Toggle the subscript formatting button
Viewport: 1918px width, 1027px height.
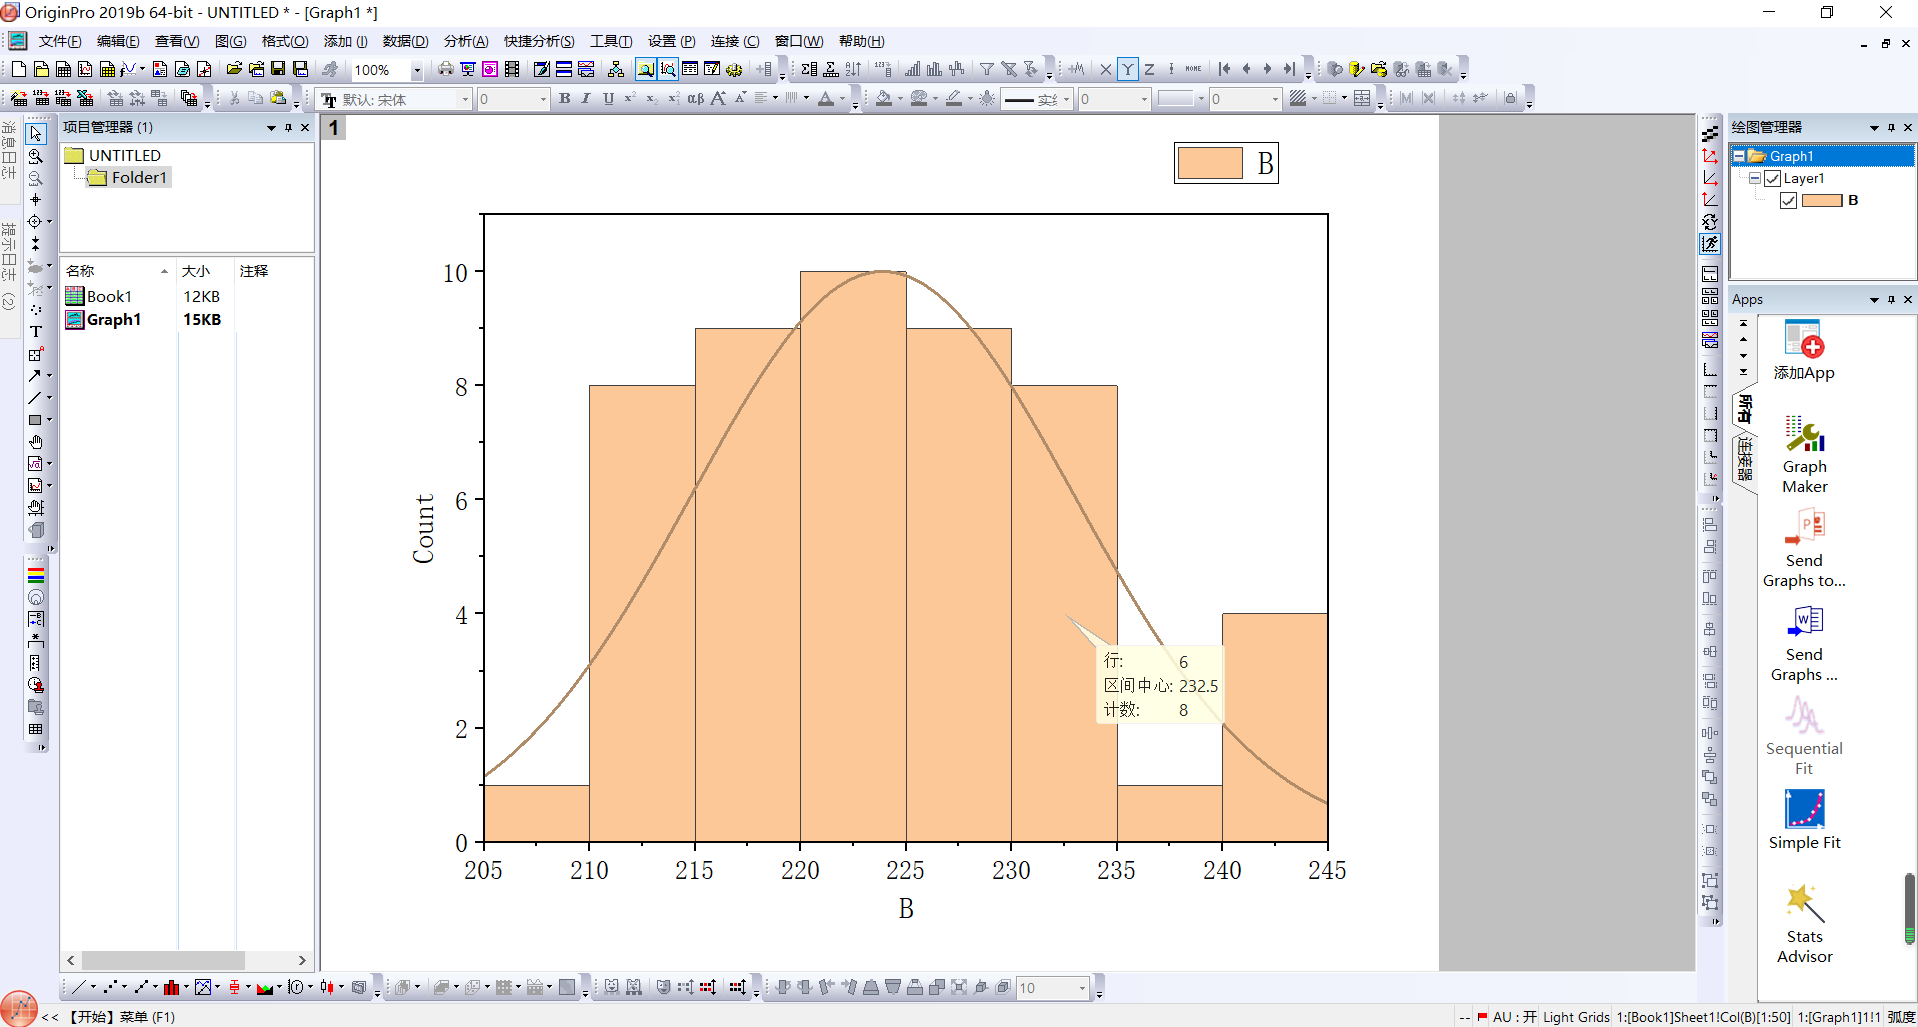click(652, 98)
